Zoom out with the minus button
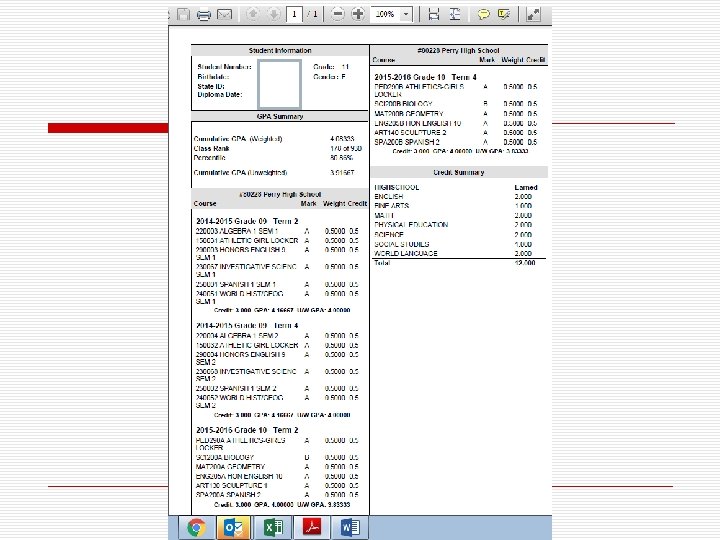The image size is (720, 540). point(338,14)
